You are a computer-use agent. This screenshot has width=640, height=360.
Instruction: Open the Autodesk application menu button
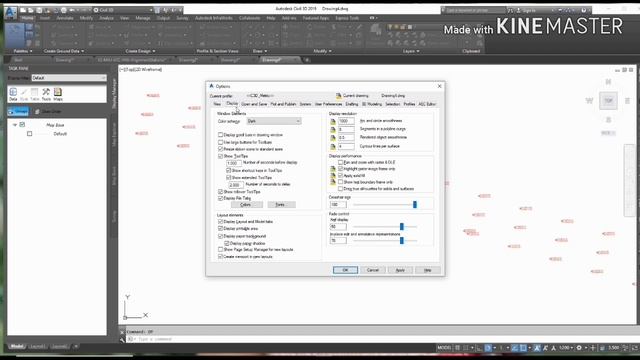point(10,13)
